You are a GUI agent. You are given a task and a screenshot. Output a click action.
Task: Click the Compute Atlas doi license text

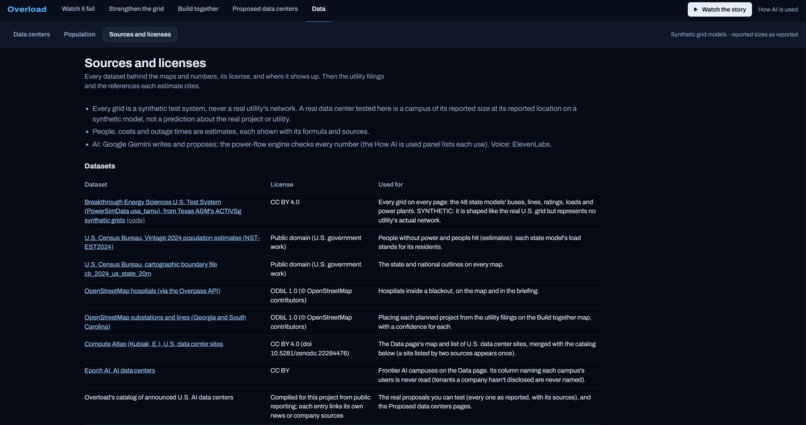(309, 348)
